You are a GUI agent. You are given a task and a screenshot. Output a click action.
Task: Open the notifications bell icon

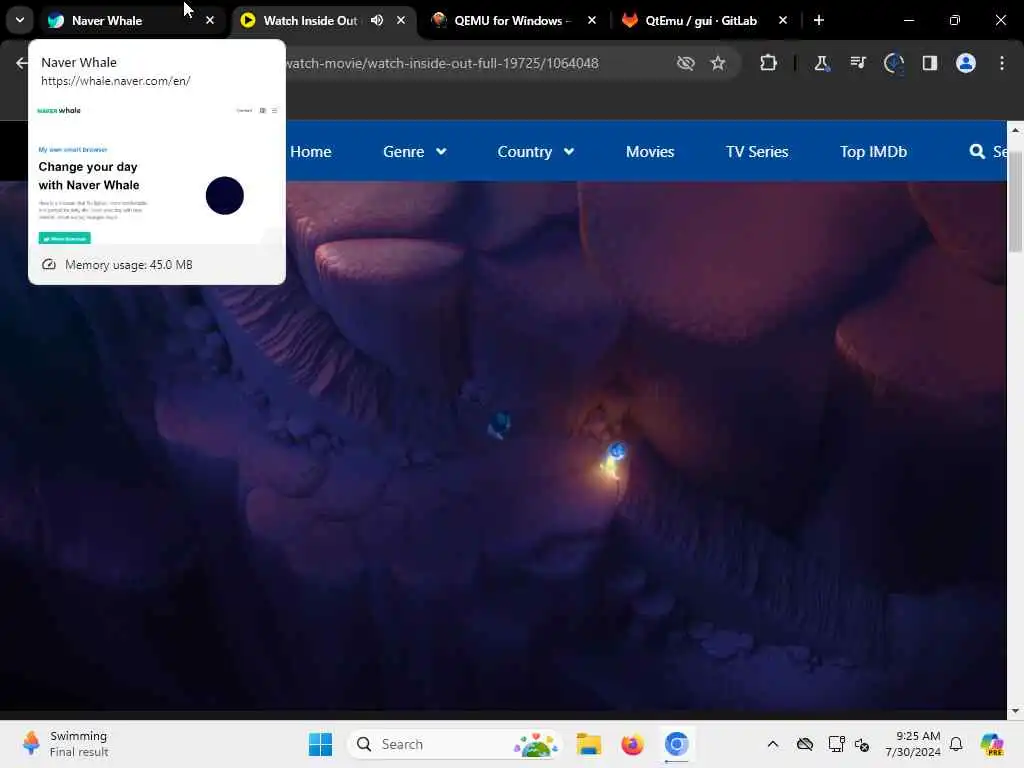pos(956,744)
